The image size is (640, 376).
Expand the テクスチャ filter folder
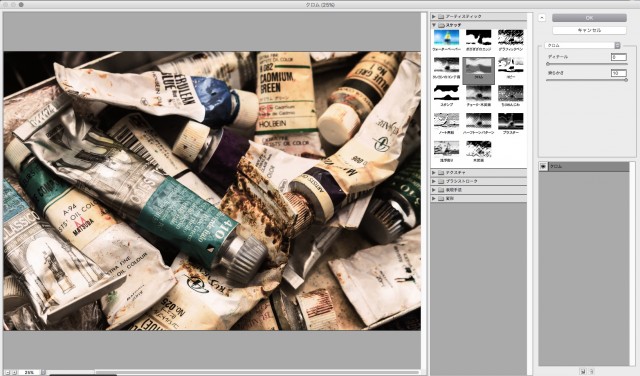pos(478,173)
